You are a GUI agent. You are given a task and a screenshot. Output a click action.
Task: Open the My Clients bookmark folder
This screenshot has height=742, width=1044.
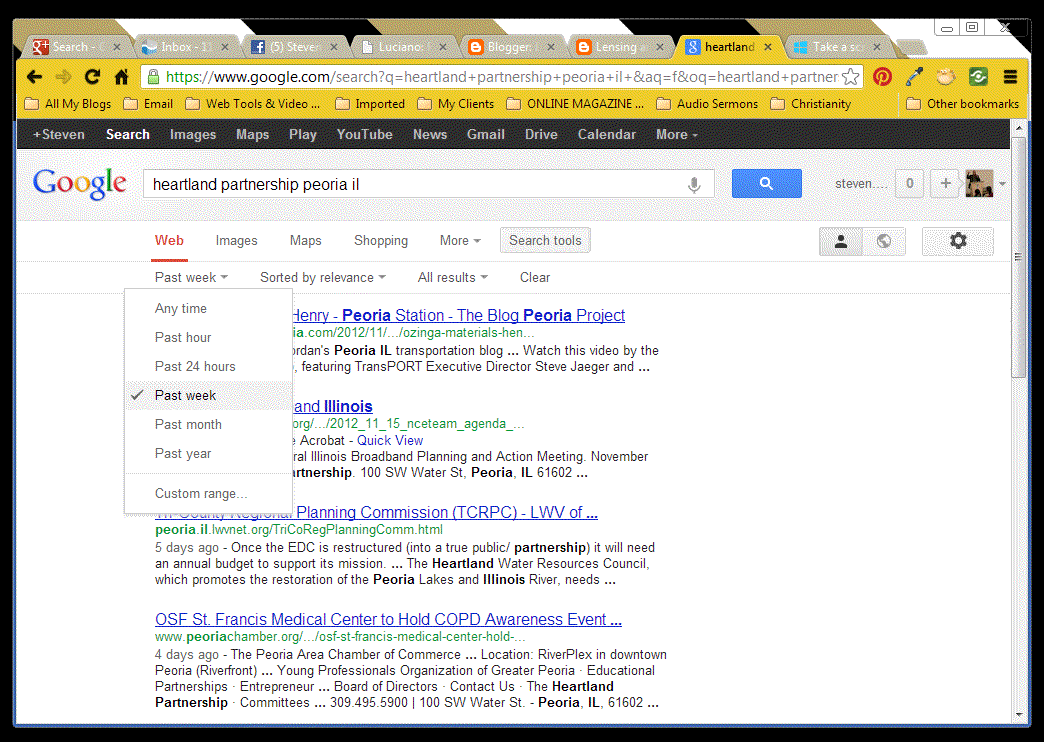pos(455,104)
